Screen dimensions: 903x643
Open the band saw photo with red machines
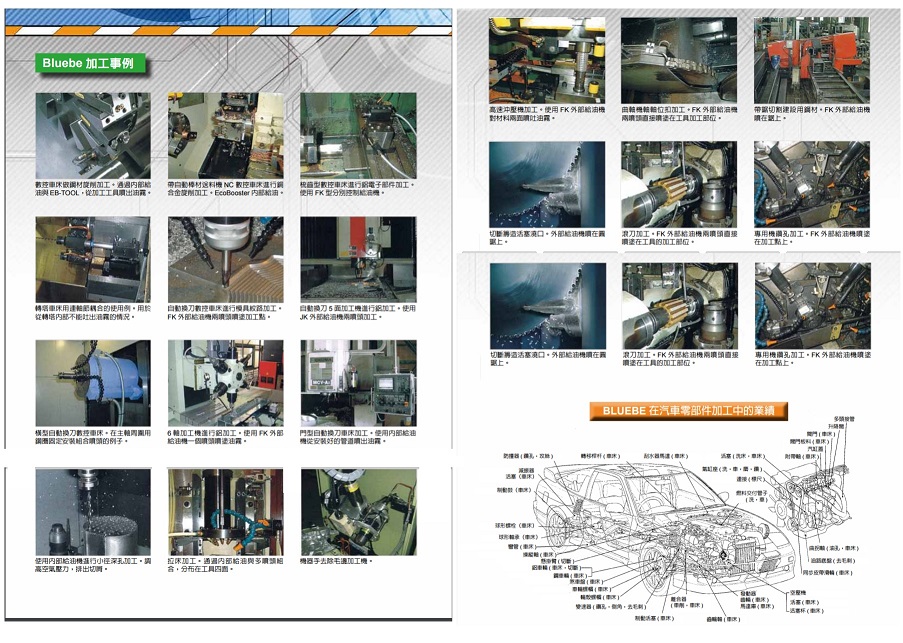(x=812, y=60)
